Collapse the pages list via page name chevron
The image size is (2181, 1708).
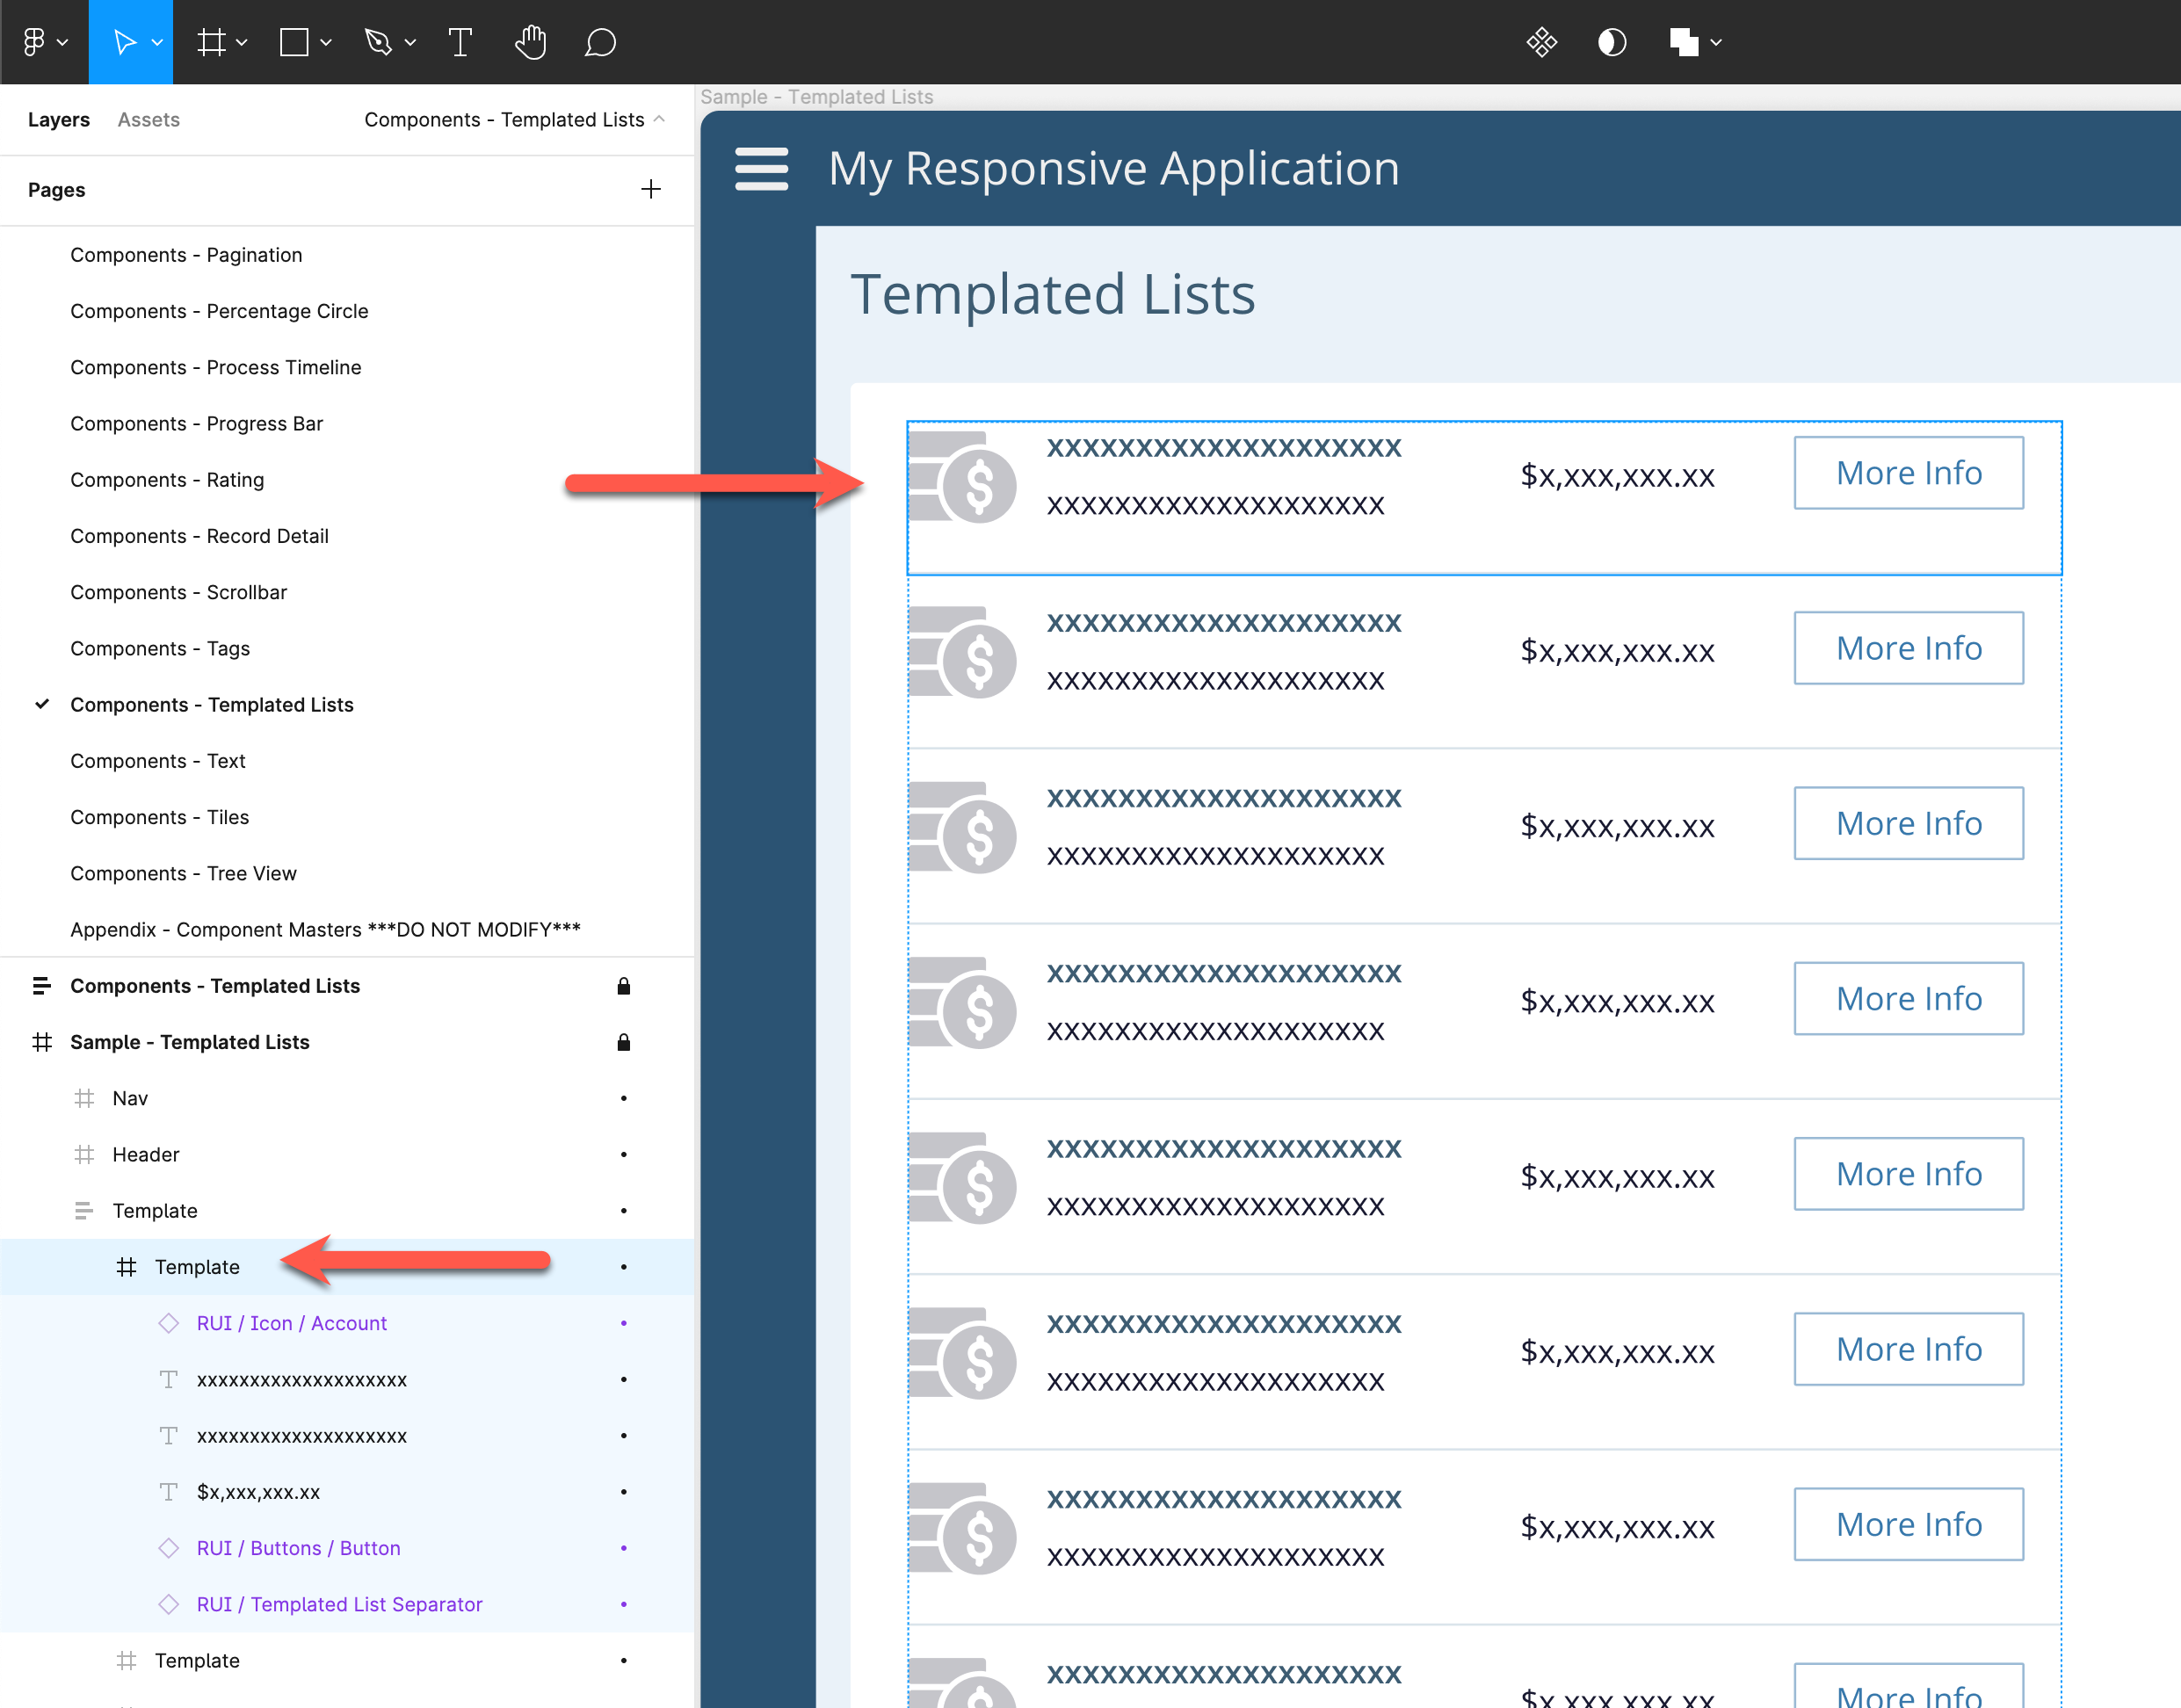(659, 119)
